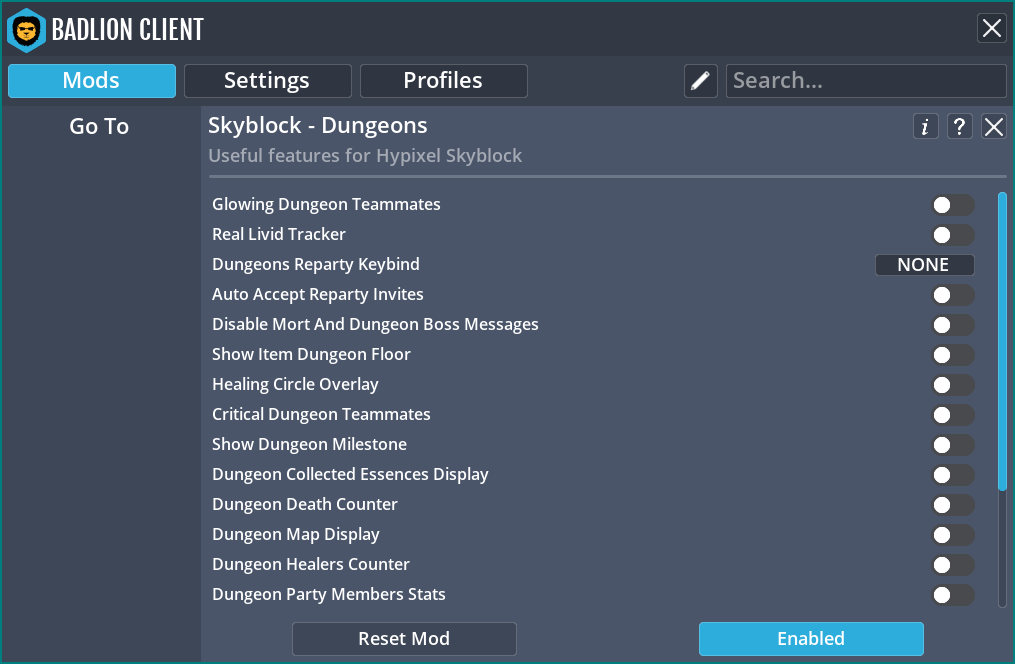The height and width of the screenshot is (664, 1015).
Task: Set the Dungeons Reparty Keybind NONE box
Action: (924, 265)
